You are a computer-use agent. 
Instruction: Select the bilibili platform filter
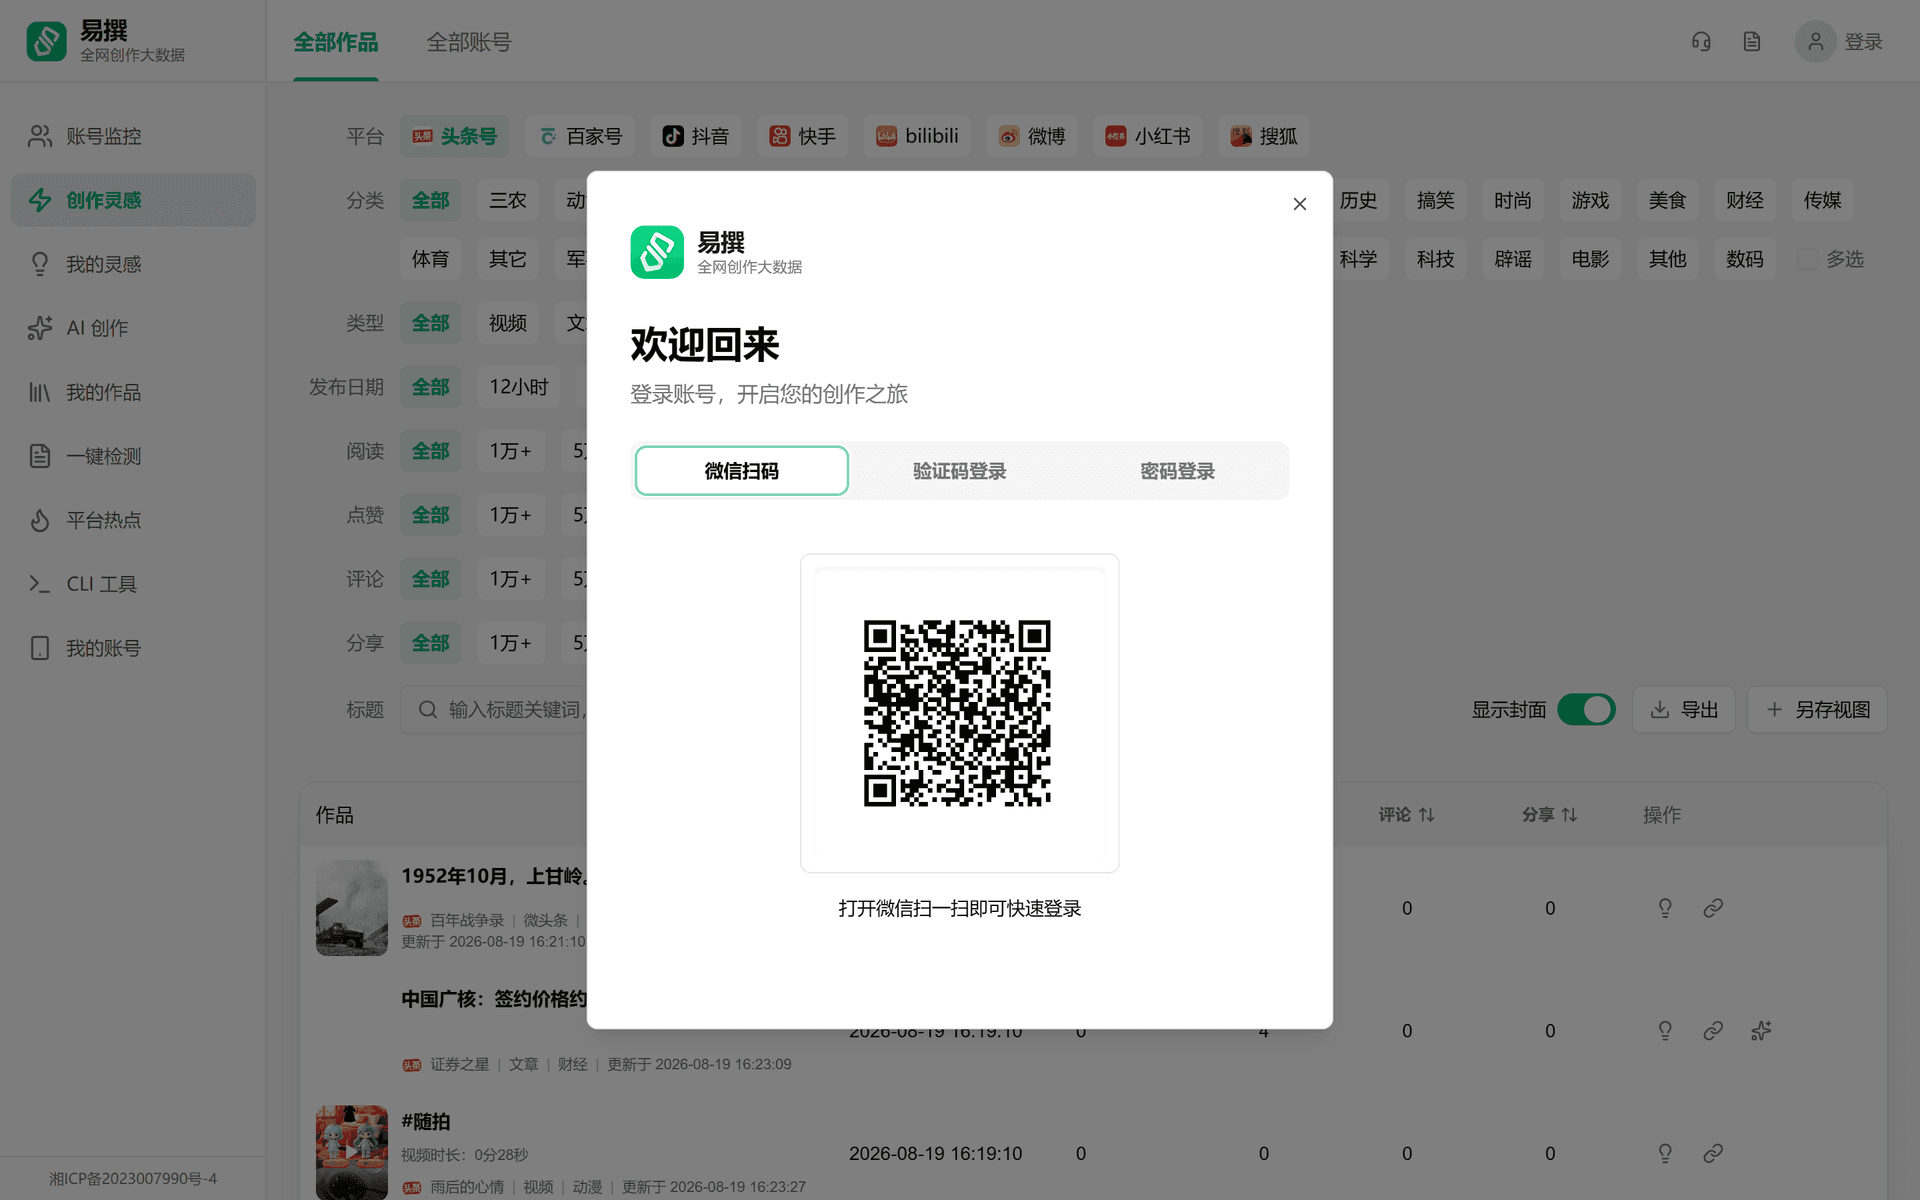pos(917,136)
